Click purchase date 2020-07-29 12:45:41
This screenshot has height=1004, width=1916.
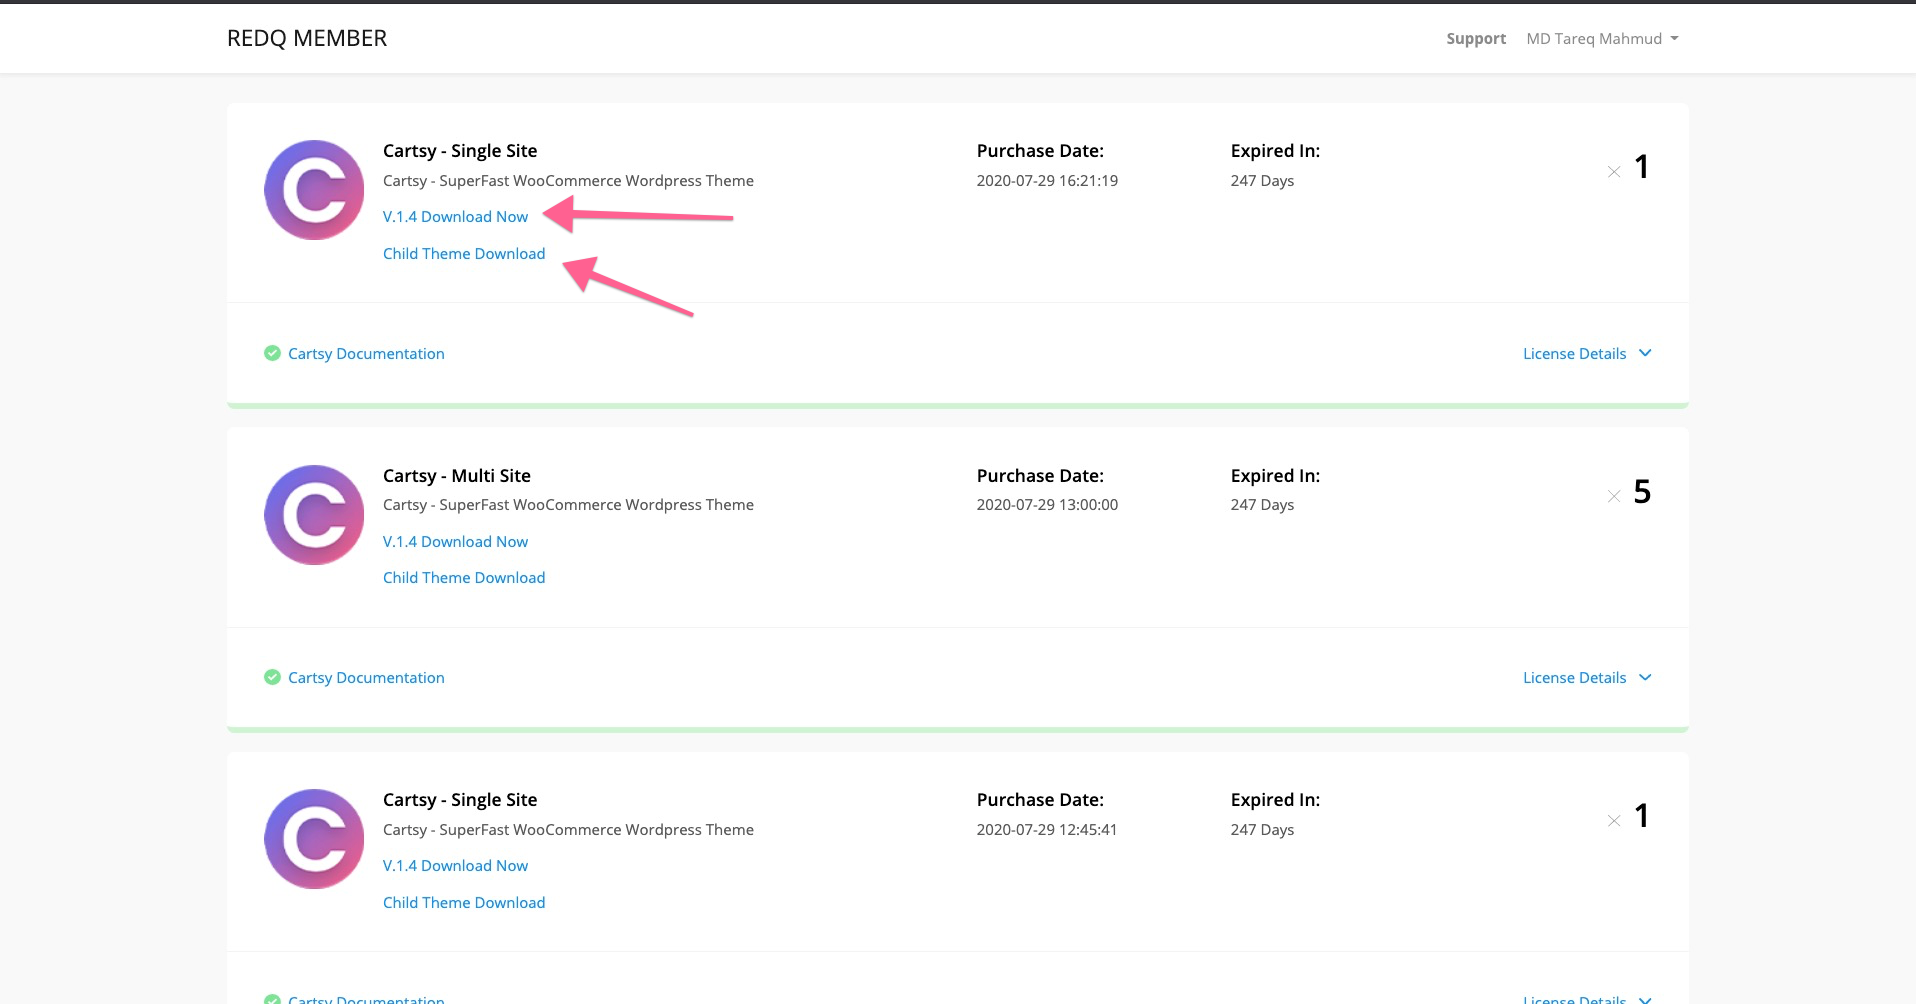click(x=1047, y=830)
